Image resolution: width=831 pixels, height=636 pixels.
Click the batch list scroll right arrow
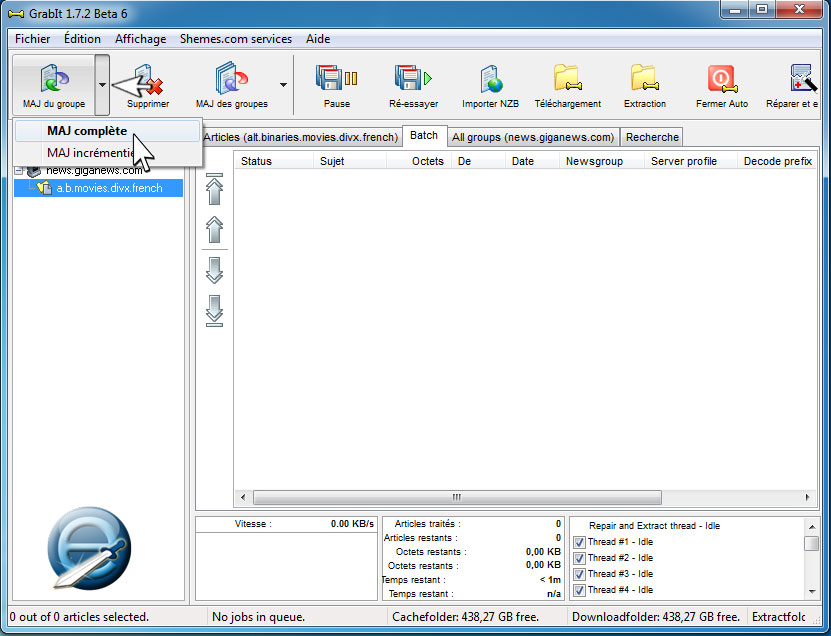808,497
